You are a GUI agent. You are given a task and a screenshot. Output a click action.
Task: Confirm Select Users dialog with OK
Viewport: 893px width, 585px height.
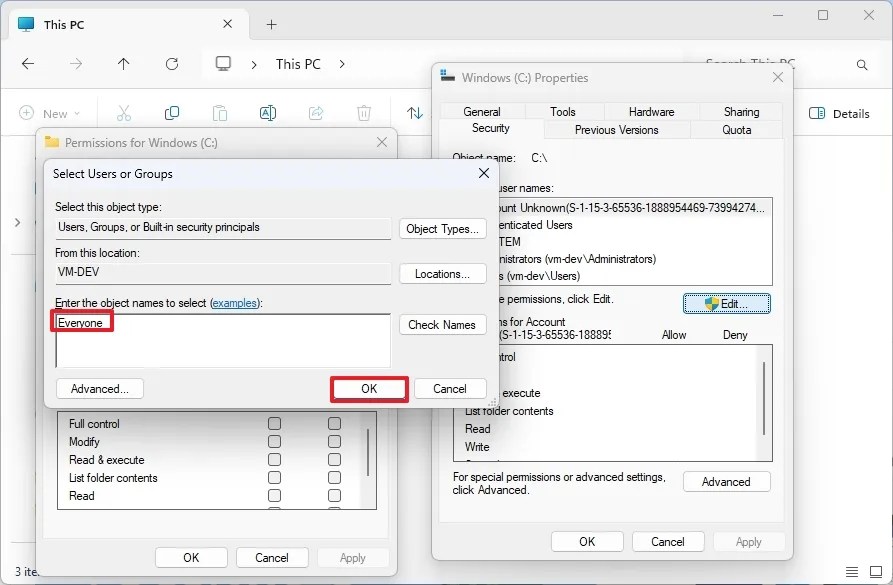click(x=369, y=389)
